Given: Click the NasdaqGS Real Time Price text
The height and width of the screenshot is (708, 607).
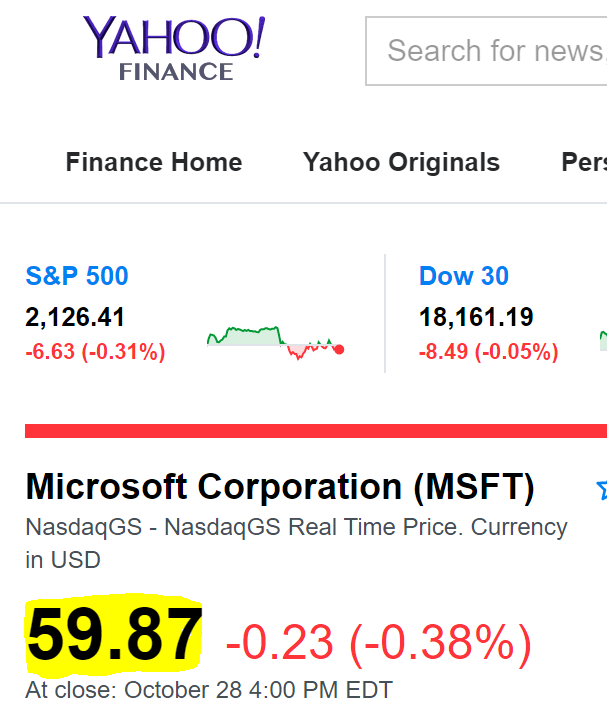Looking at the screenshot, I should 296,527.
